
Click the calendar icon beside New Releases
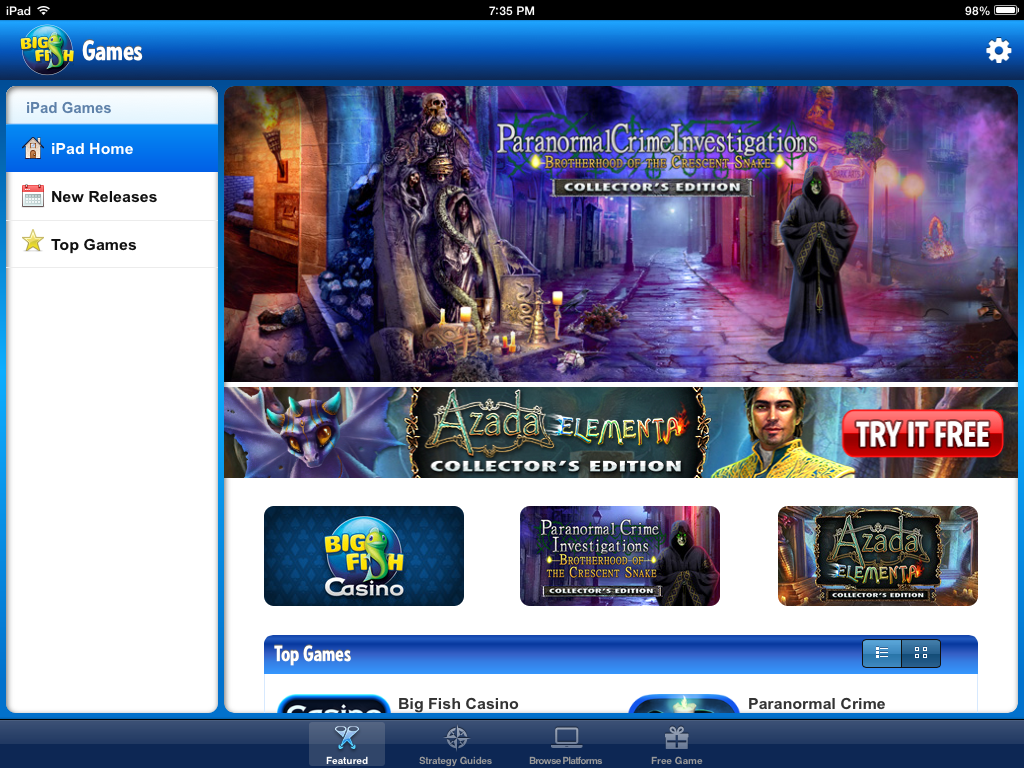[x=33, y=196]
